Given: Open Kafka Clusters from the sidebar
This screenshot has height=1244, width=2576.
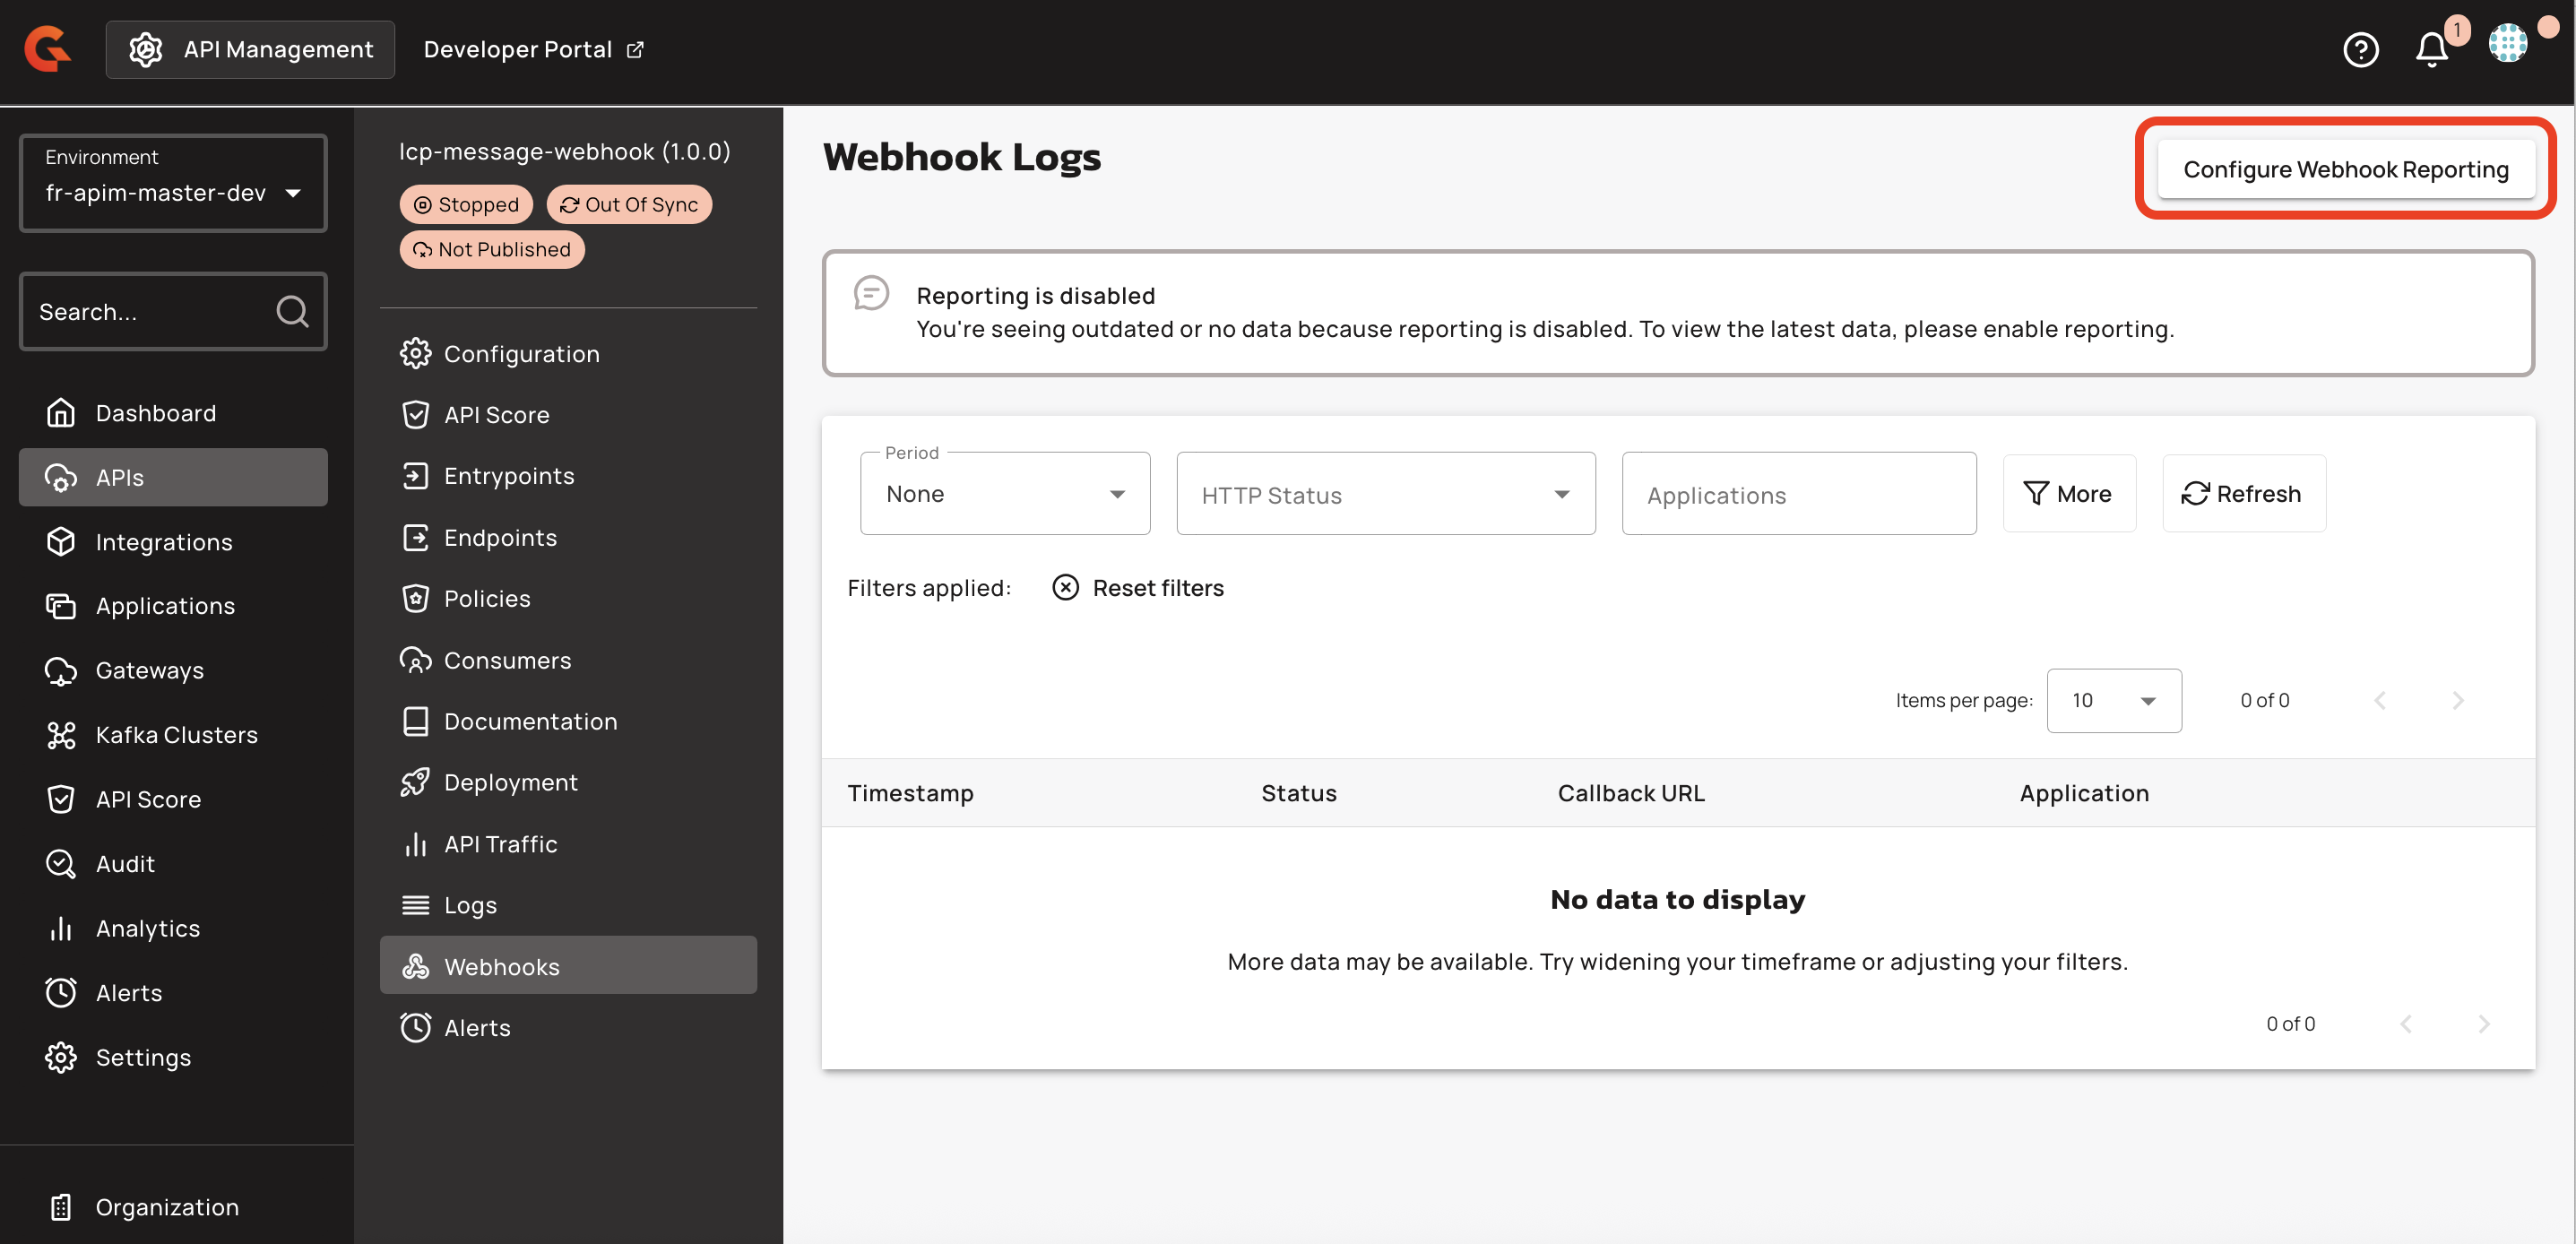Looking at the screenshot, I should click(x=176, y=735).
